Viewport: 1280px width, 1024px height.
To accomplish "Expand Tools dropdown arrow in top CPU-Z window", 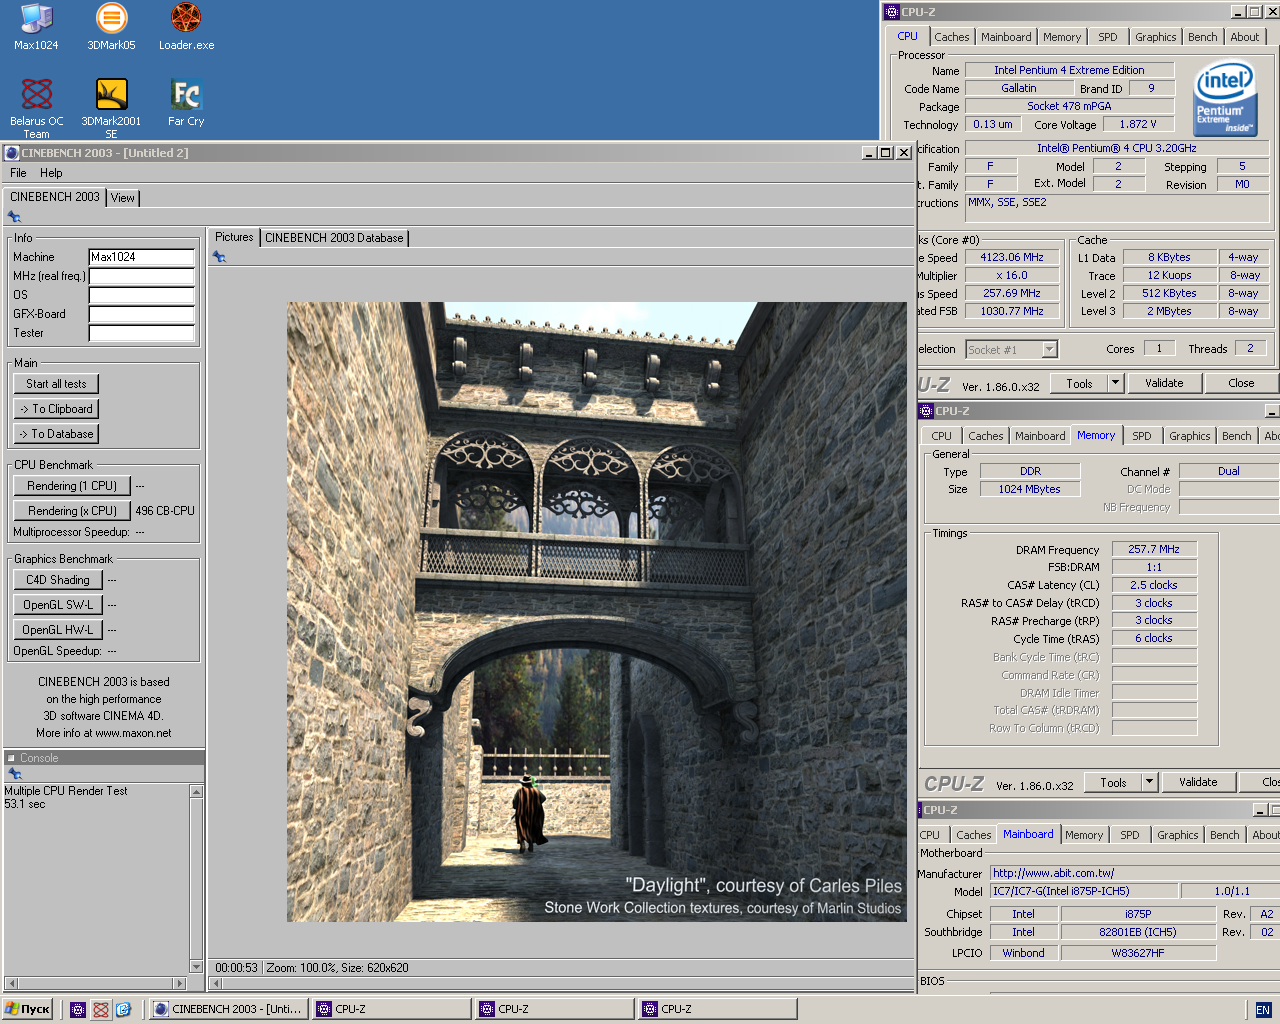I will coord(1115,383).
